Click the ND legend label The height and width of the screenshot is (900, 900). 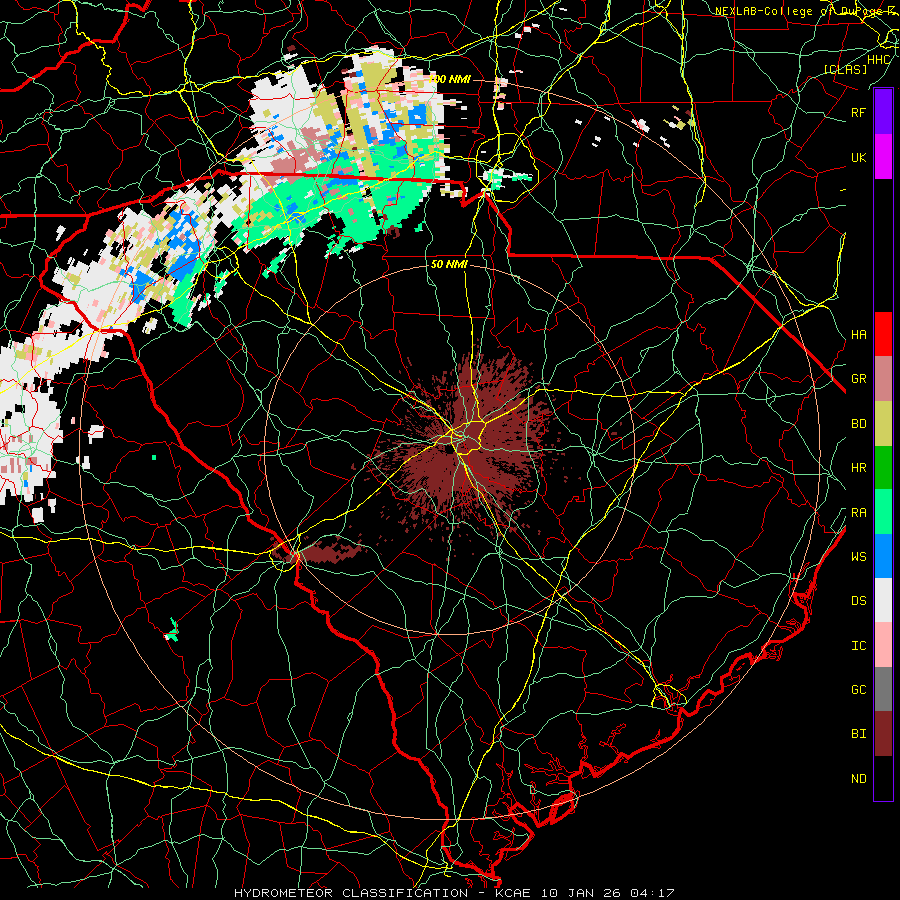858,779
